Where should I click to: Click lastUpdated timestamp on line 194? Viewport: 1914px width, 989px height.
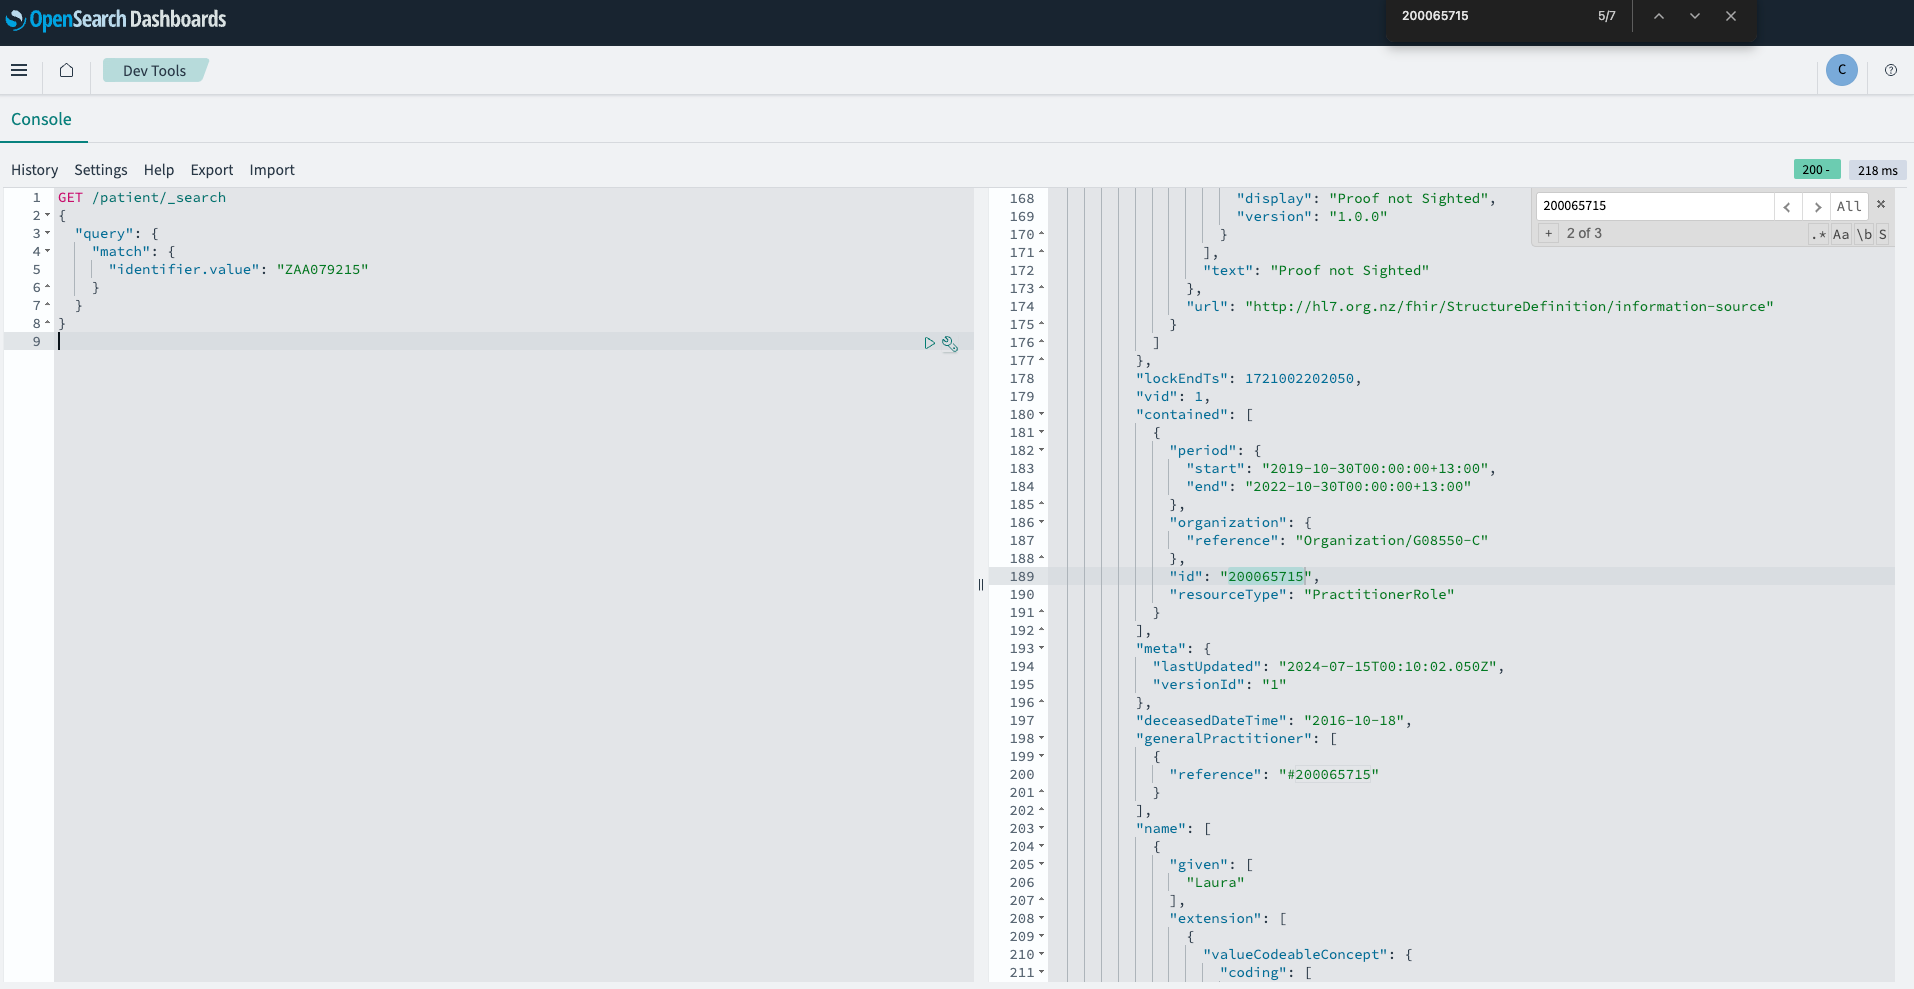pyautogui.click(x=1387, y=667)
